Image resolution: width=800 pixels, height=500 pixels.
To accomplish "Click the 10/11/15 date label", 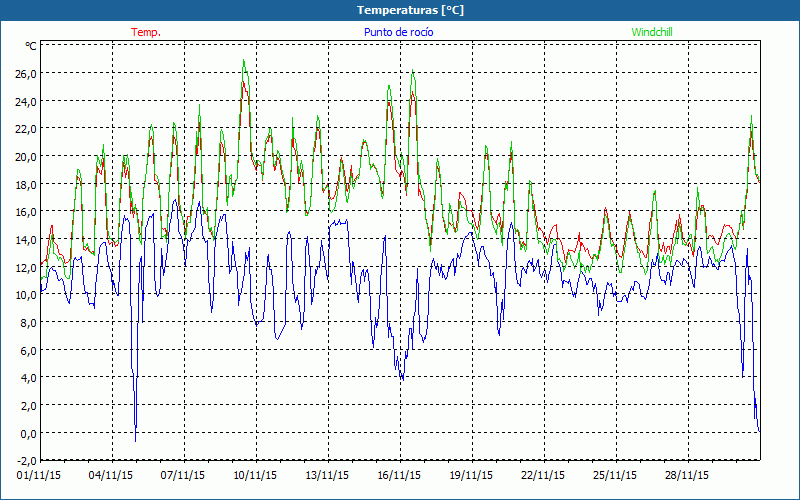I will click(255, 476).
